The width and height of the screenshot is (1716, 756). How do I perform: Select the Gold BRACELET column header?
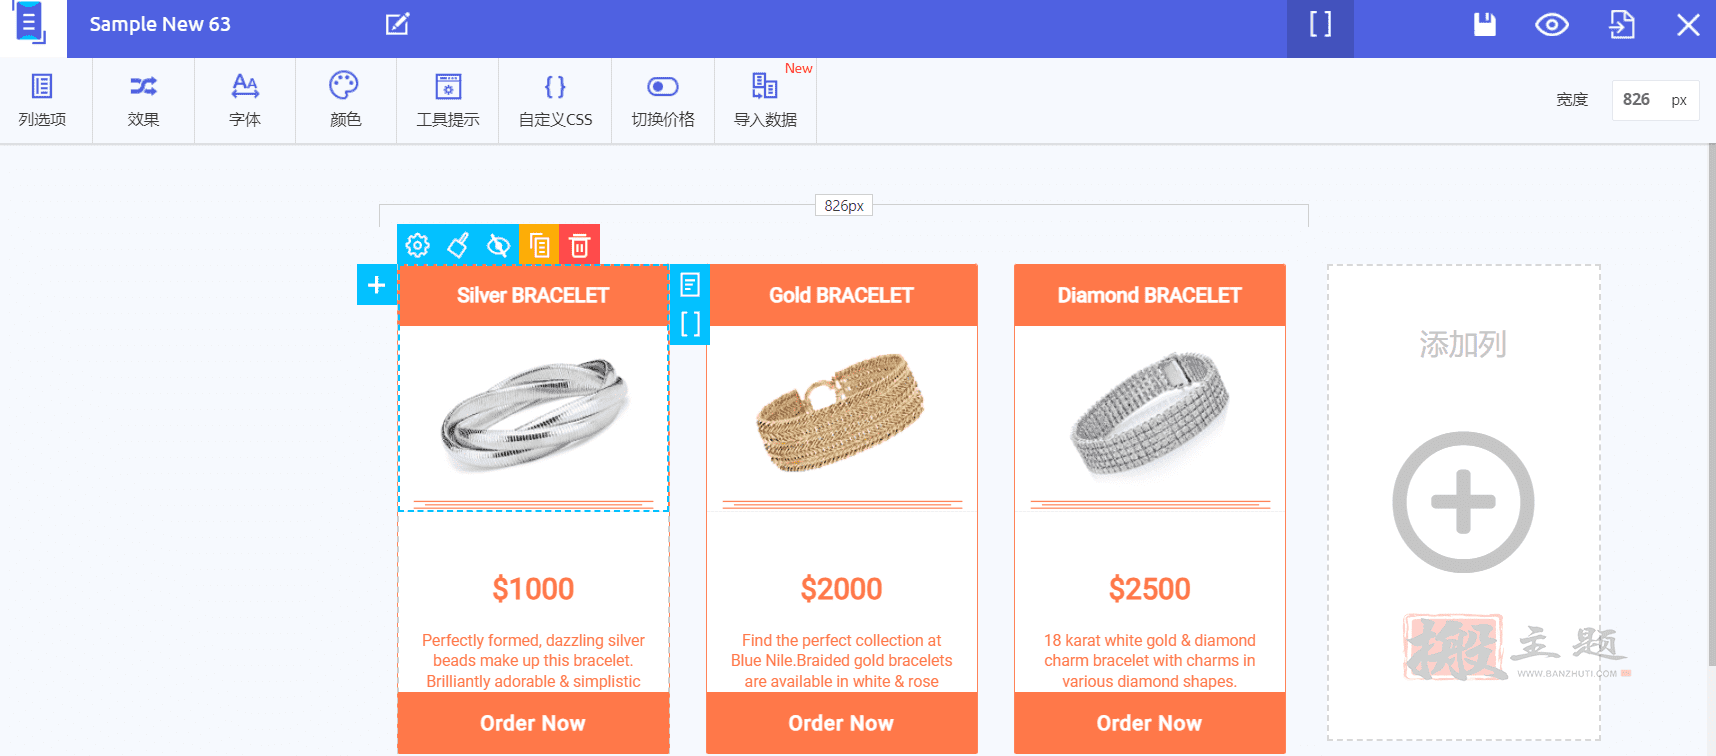(x=841, y=295)
